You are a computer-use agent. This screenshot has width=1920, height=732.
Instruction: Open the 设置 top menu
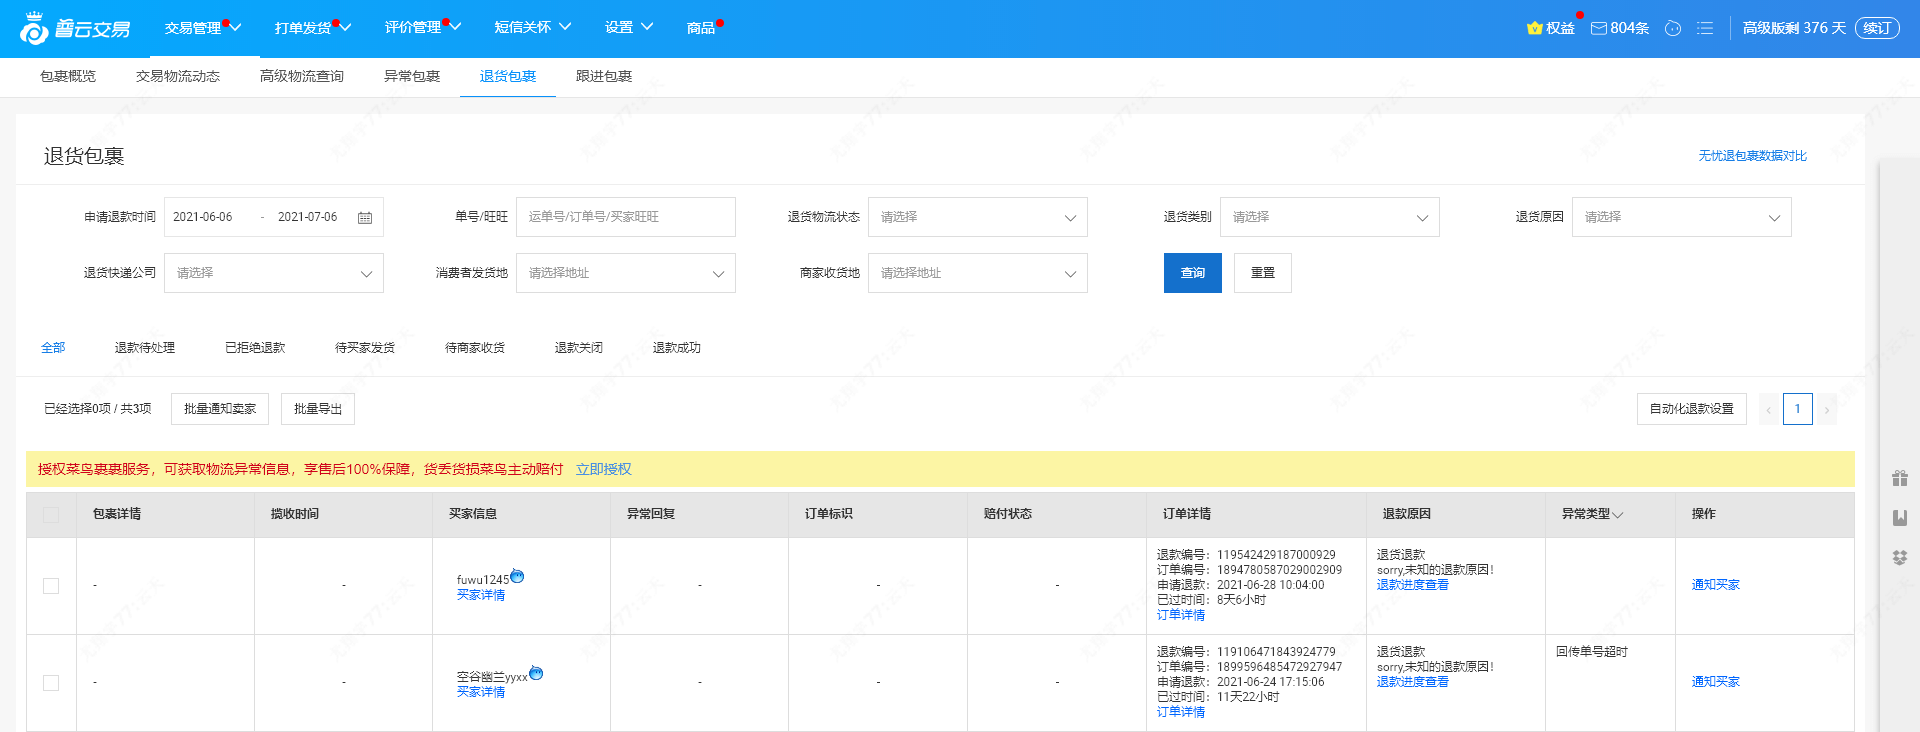[628, 28]
